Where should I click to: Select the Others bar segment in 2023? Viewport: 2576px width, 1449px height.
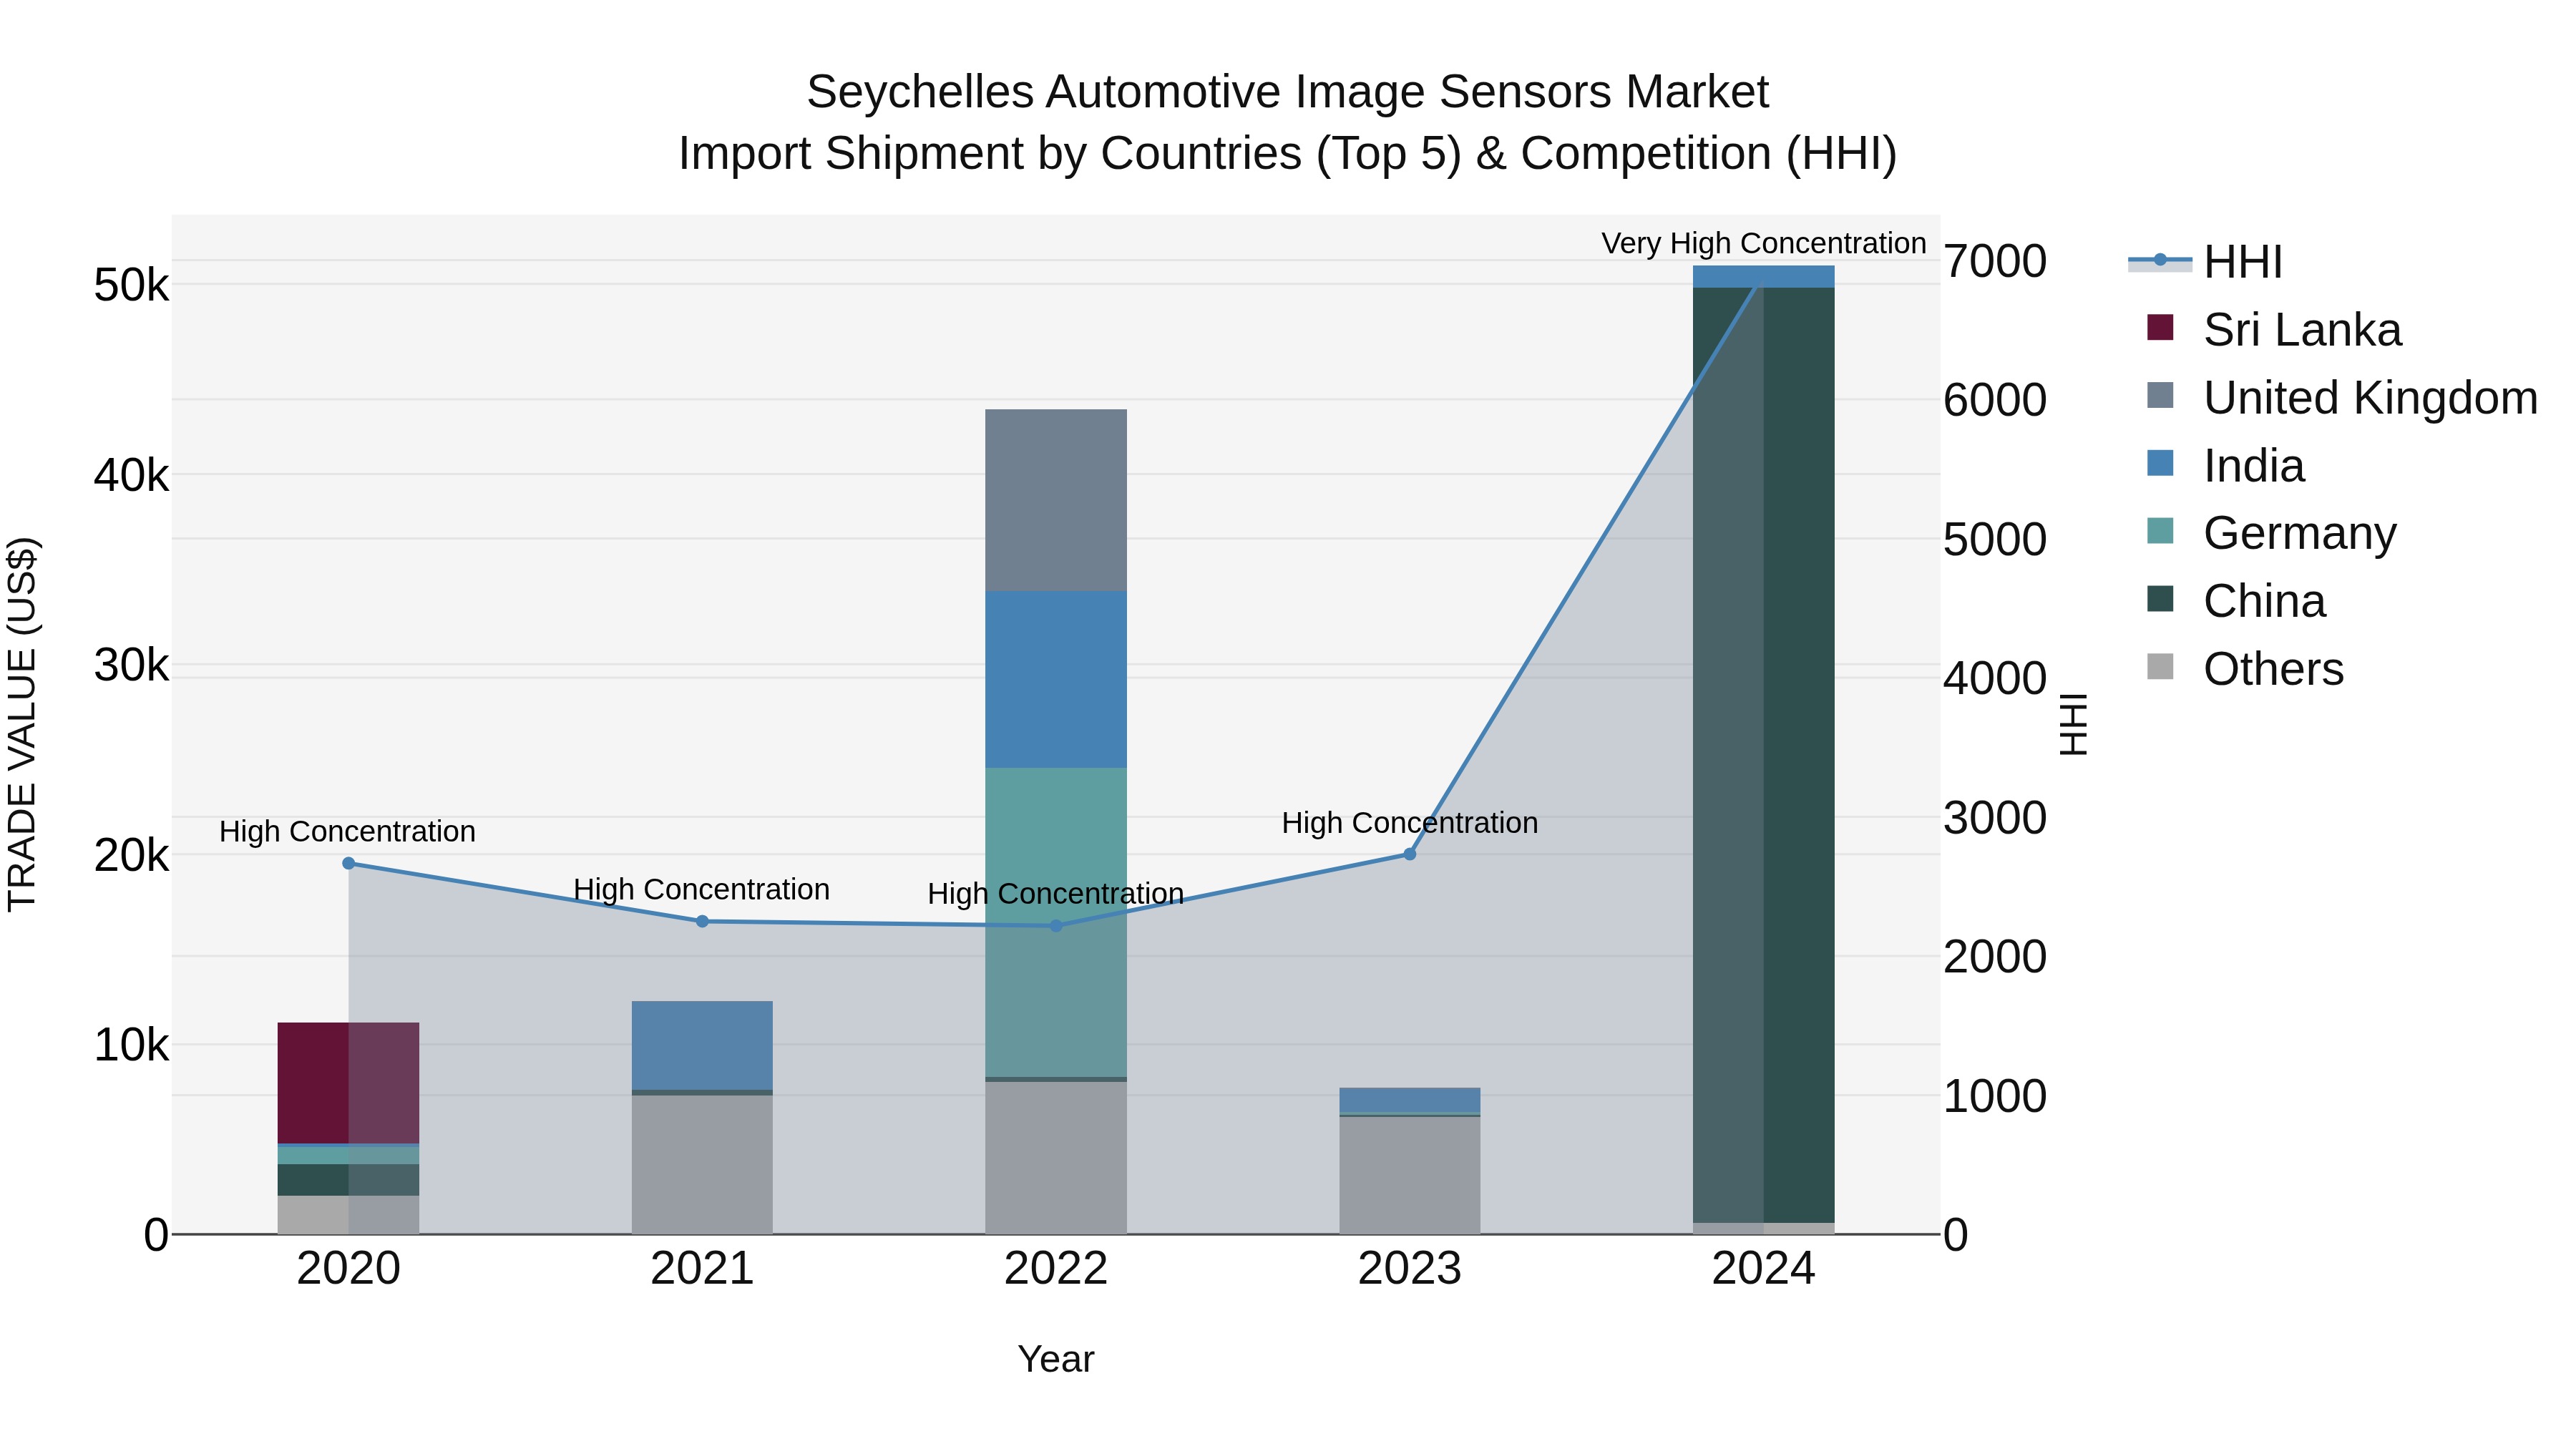tap(1410, 1175)
